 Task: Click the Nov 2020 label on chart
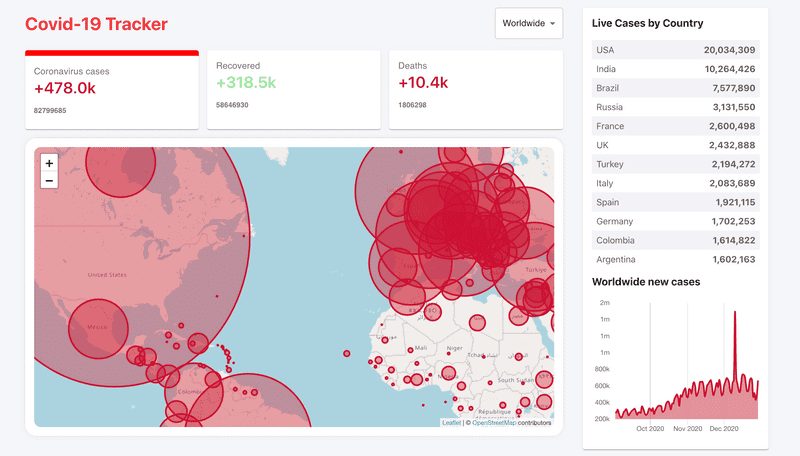pos(687,428)
